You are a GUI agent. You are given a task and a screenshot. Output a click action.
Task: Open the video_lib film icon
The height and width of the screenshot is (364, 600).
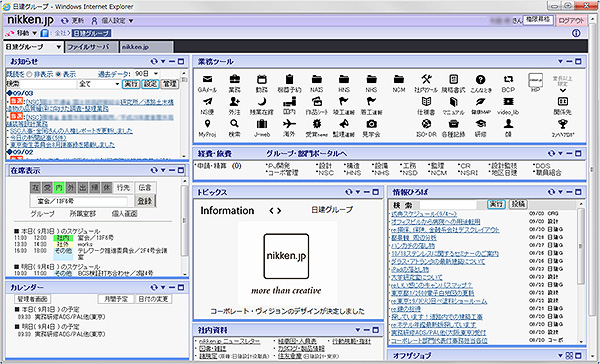pos(508,102)
